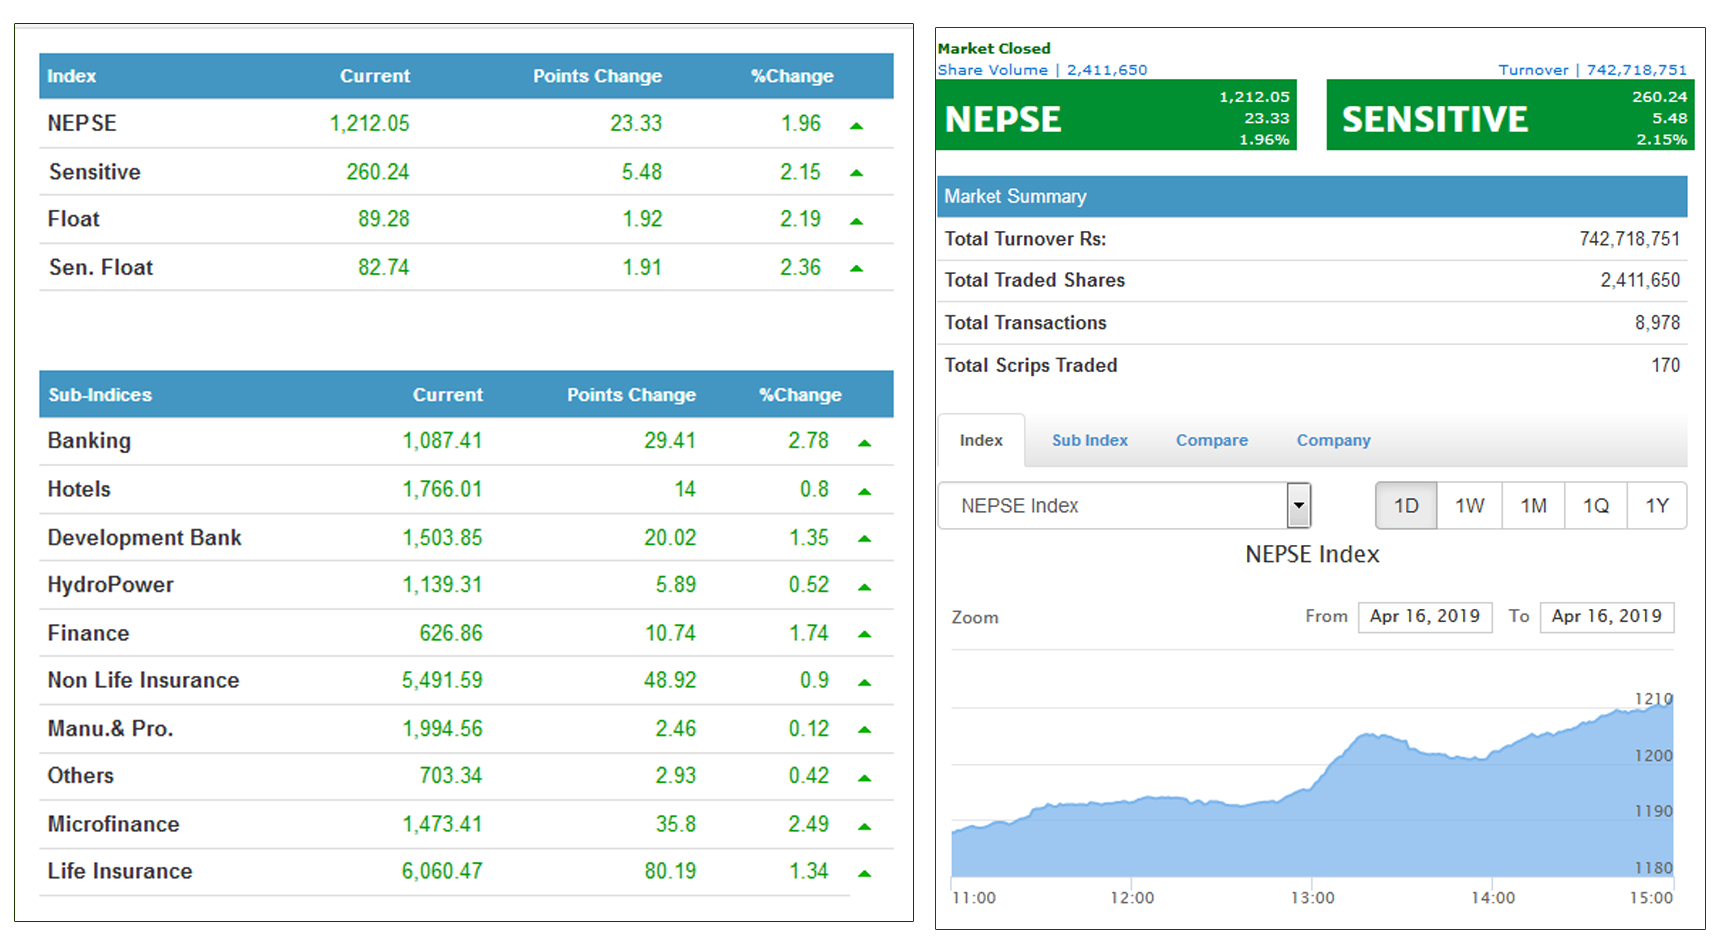Click the NEPSE Index chart title
1726x949 pixels.
click(1312, 554)
